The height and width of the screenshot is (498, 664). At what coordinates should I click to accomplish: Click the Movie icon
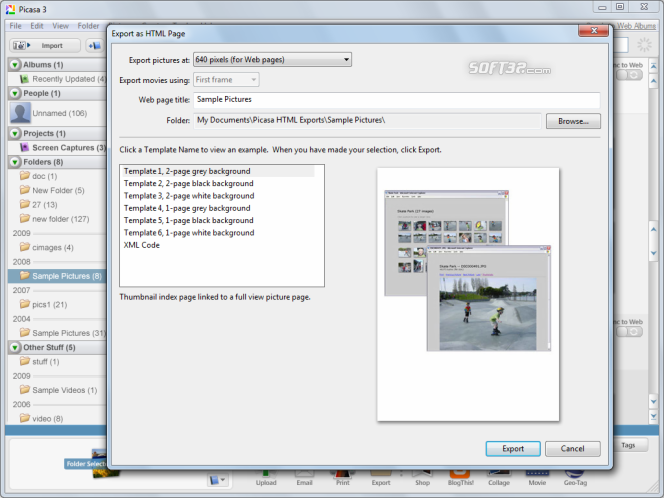pos(537,478)
